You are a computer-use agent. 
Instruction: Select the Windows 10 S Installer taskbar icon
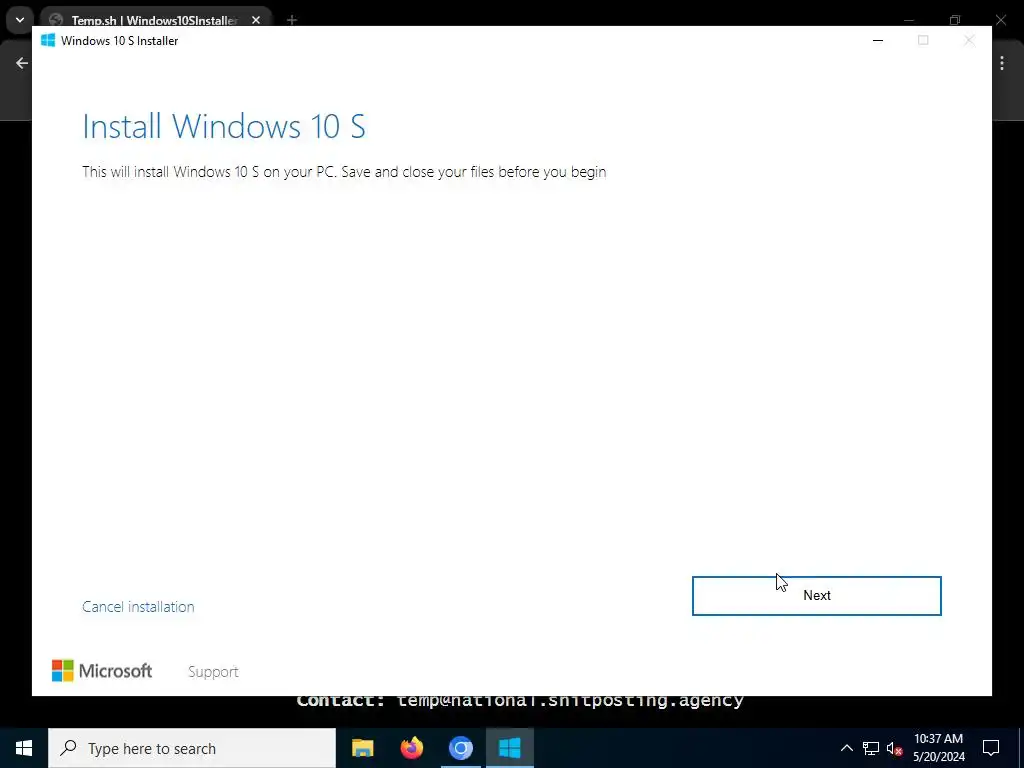[509, 748]
